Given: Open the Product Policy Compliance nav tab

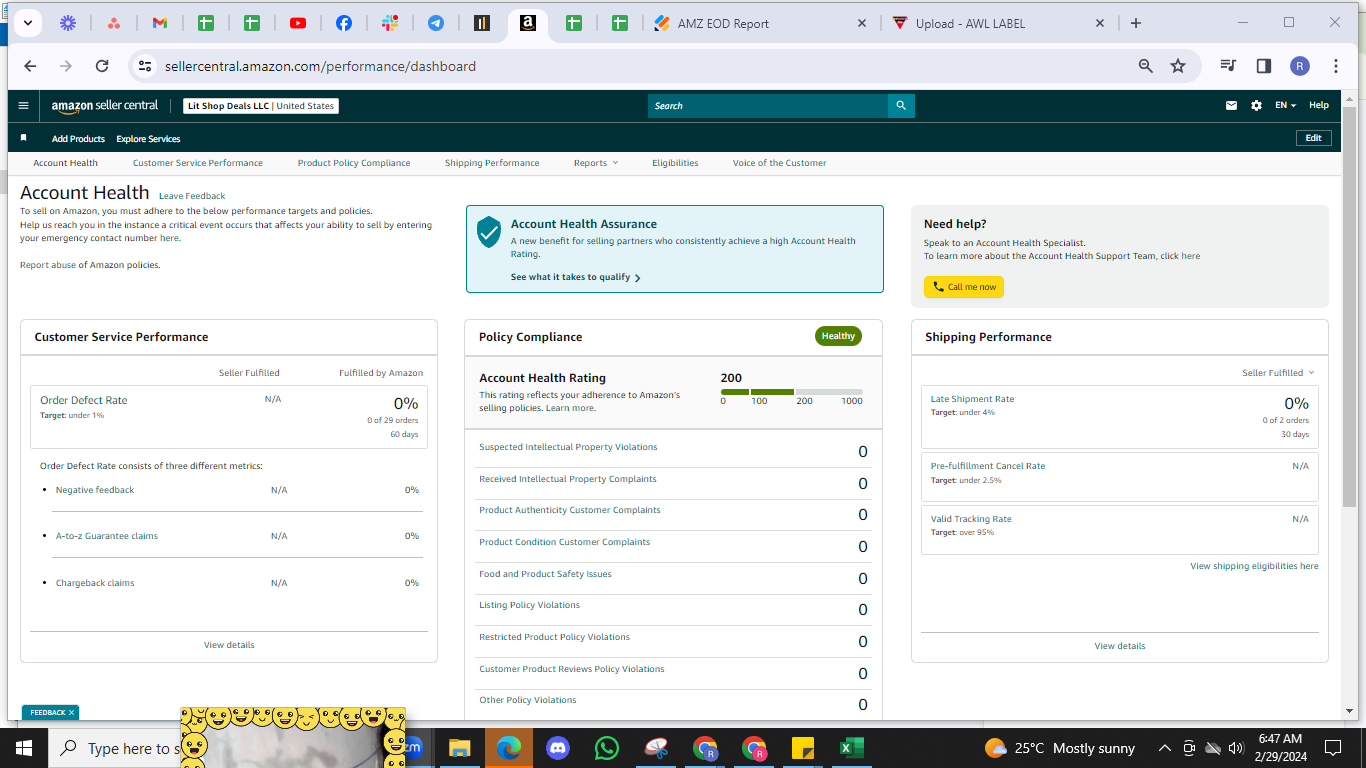Looking at the screenshot, I should tap(354, 163).
